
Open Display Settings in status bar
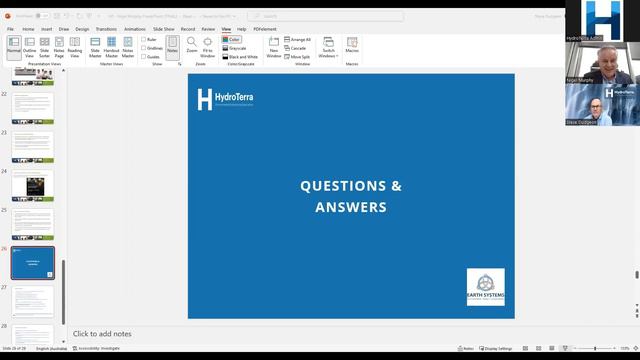(496, 349)
